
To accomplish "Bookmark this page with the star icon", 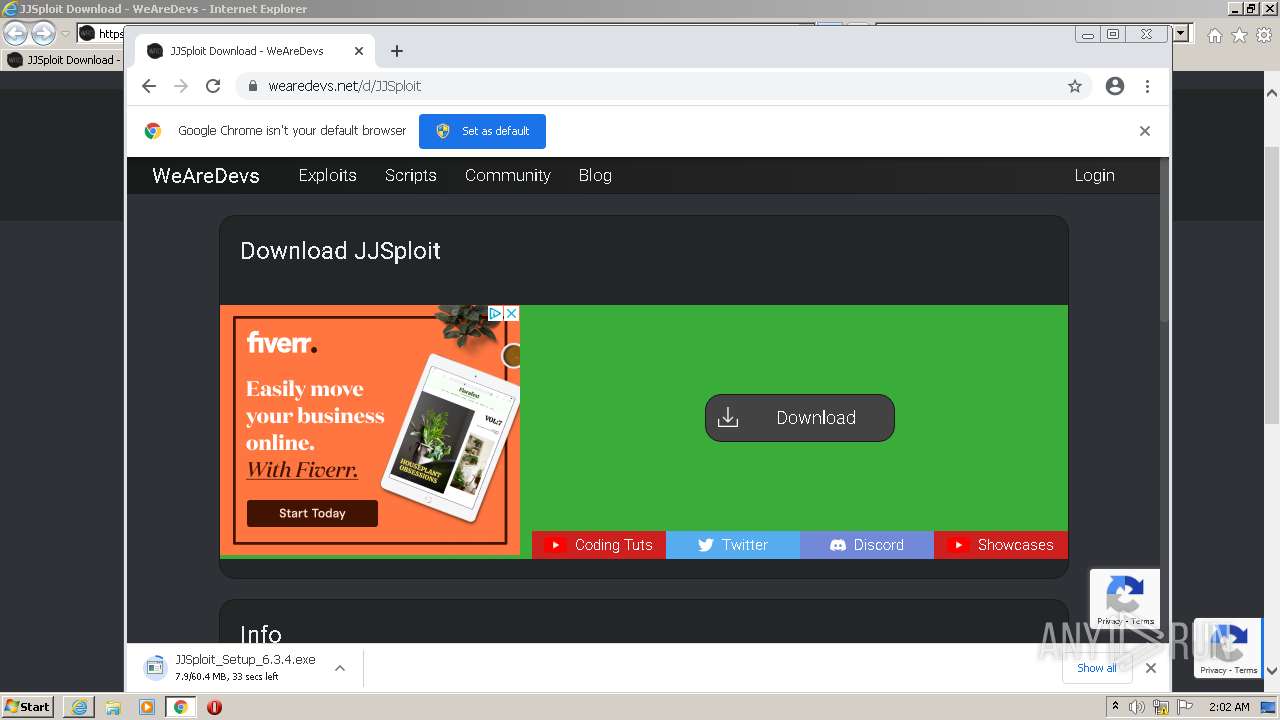I will tap(1075, 86).
